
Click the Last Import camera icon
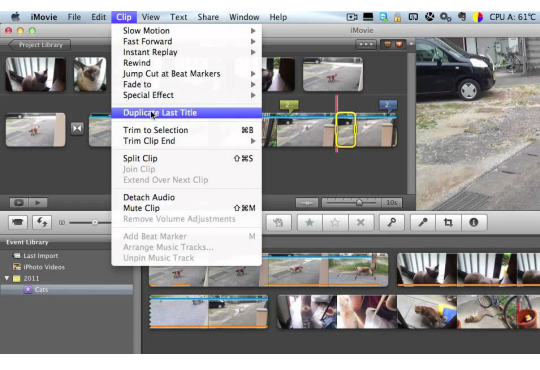pyautogui.click(x=17, y=256)
